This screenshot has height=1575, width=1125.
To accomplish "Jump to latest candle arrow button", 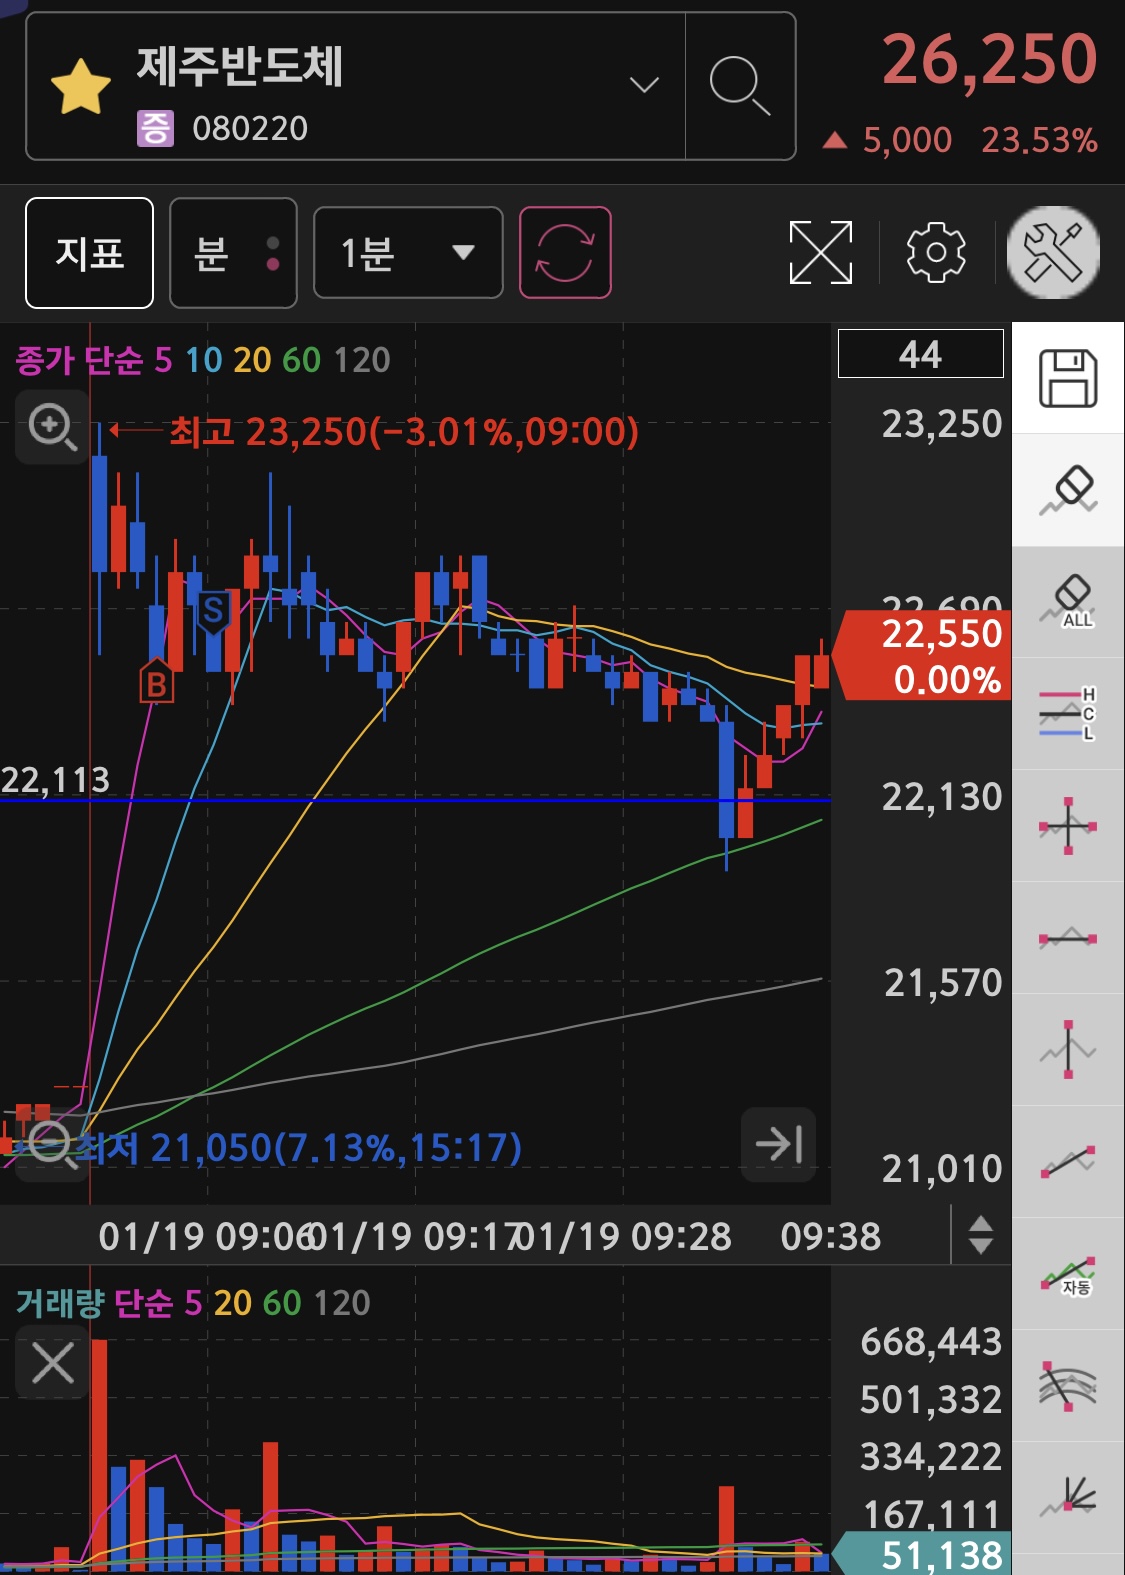I will click(779, 1144).
